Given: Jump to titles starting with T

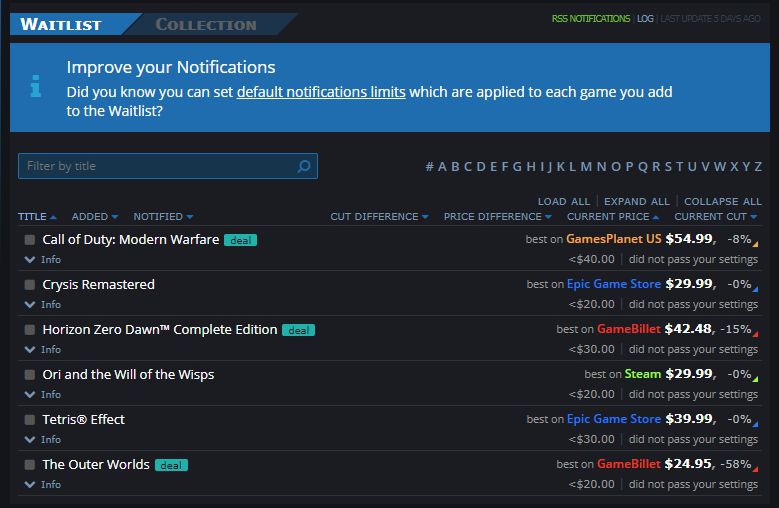Looking at the screenshot, I should point(680,166).
